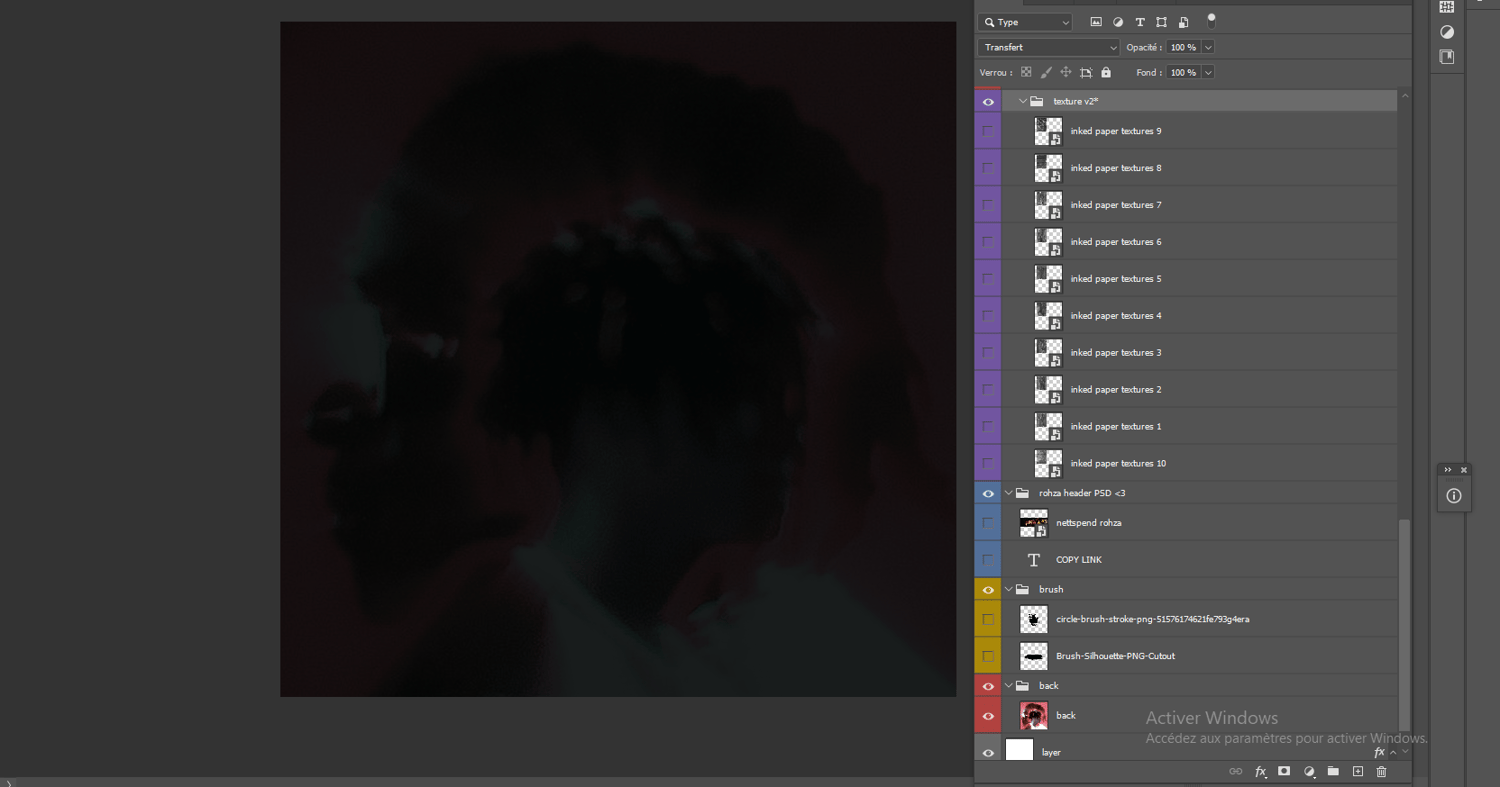This screenshot has height=787, width=1500.
Task: Show the nettspend rohza layer
Action: [x=988, y=522]
